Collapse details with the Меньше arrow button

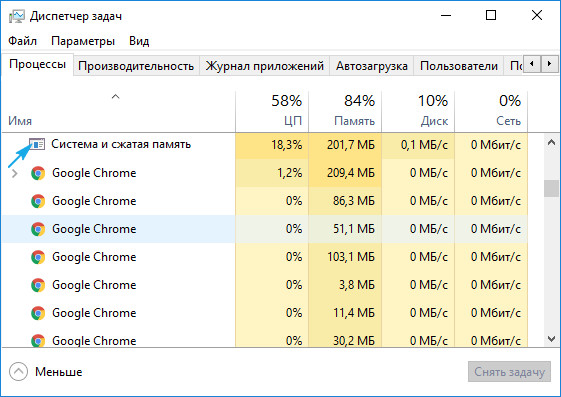pos(18,372)
